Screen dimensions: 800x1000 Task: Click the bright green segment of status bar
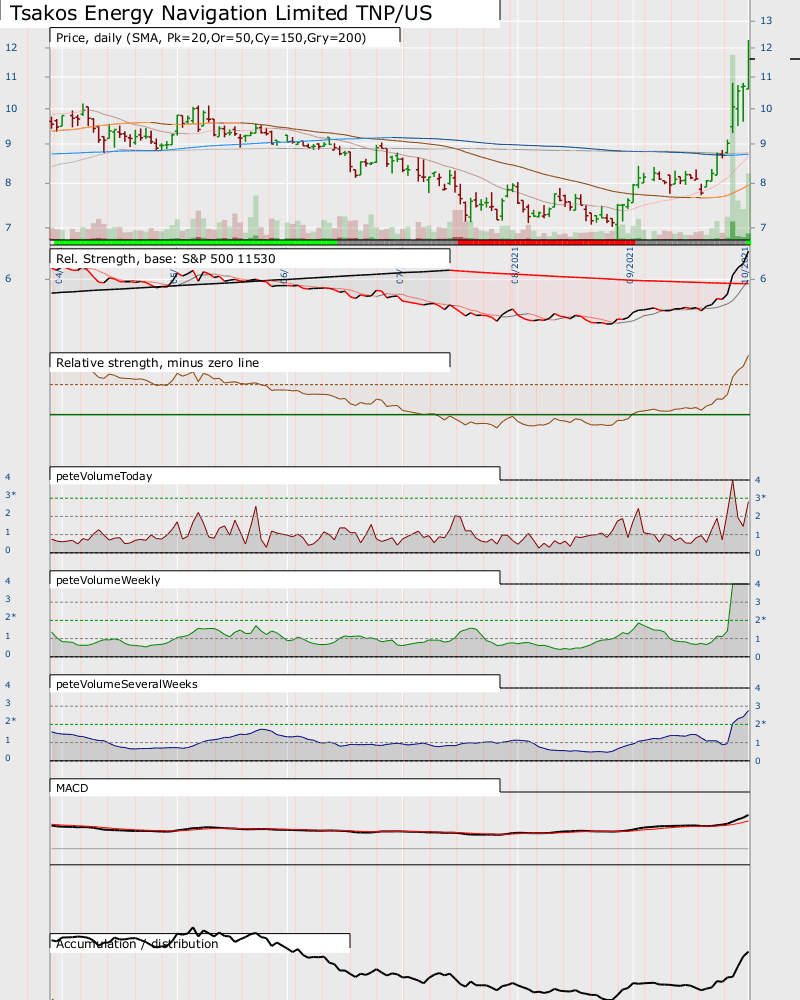coord(194,242)
